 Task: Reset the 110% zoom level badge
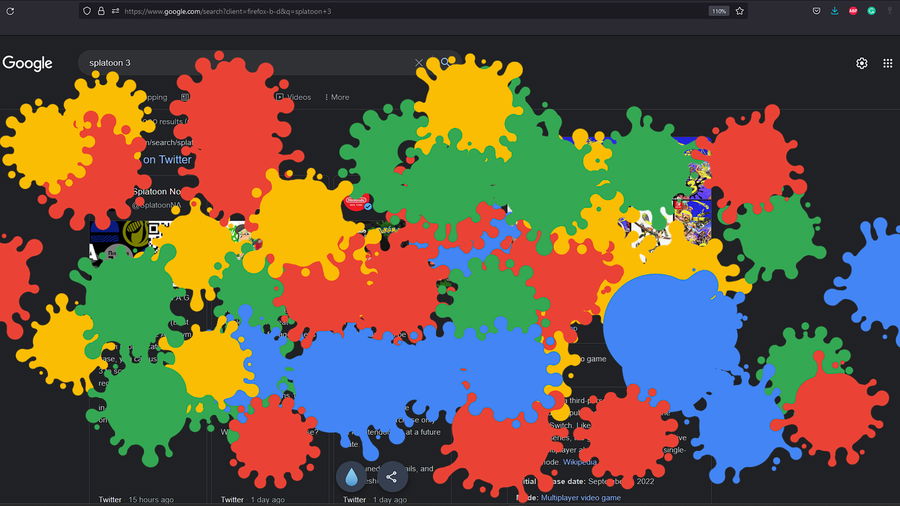tap(718, 11)
